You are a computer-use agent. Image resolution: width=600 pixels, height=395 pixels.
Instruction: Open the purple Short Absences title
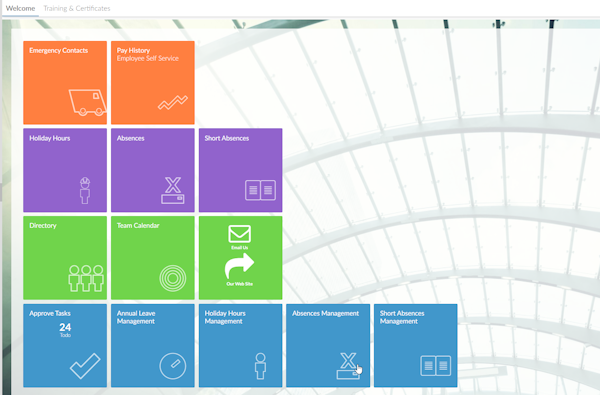(x=227, y=138)
